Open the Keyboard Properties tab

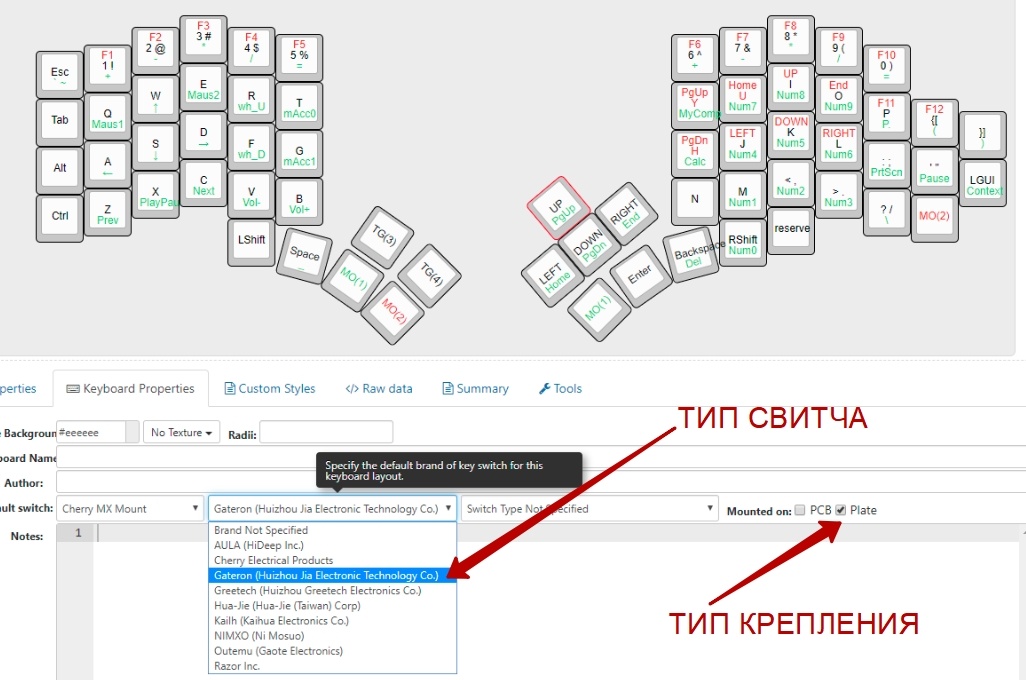tap(131, 389)
